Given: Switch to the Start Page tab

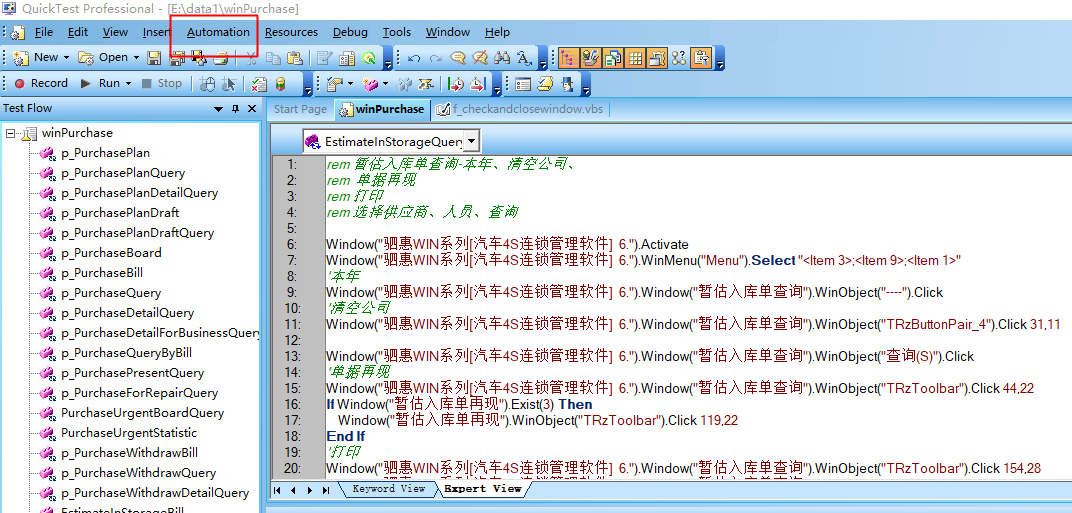Looking at the screenshot, I should click(300, 109).
